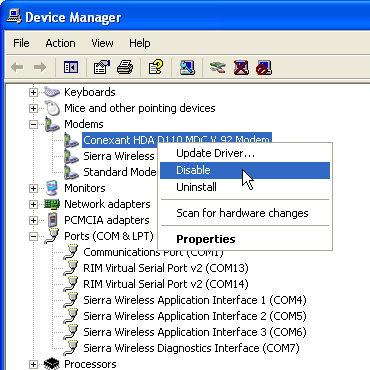Choose Update Driver from context menu
This screenshot has height=370, width=370.
pyautogui.click(x=245, y=154)
